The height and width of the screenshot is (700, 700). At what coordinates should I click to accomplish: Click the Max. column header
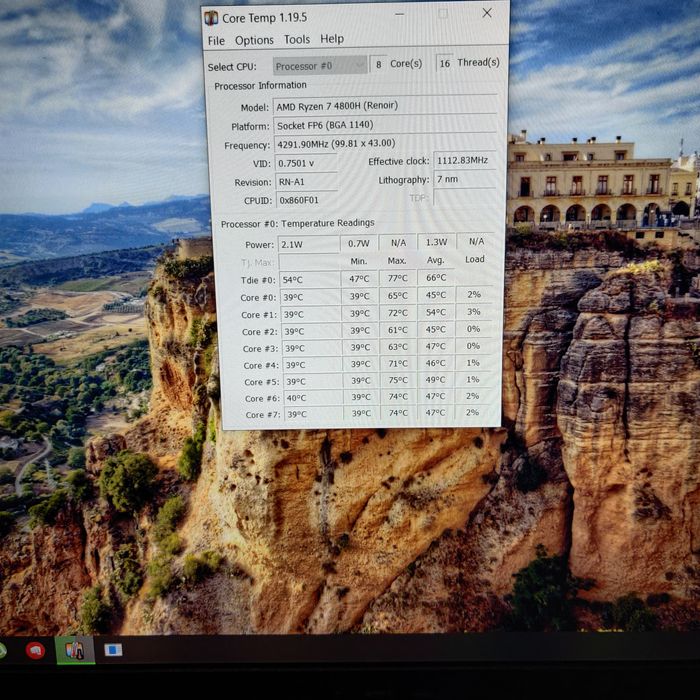pos(397,260)
